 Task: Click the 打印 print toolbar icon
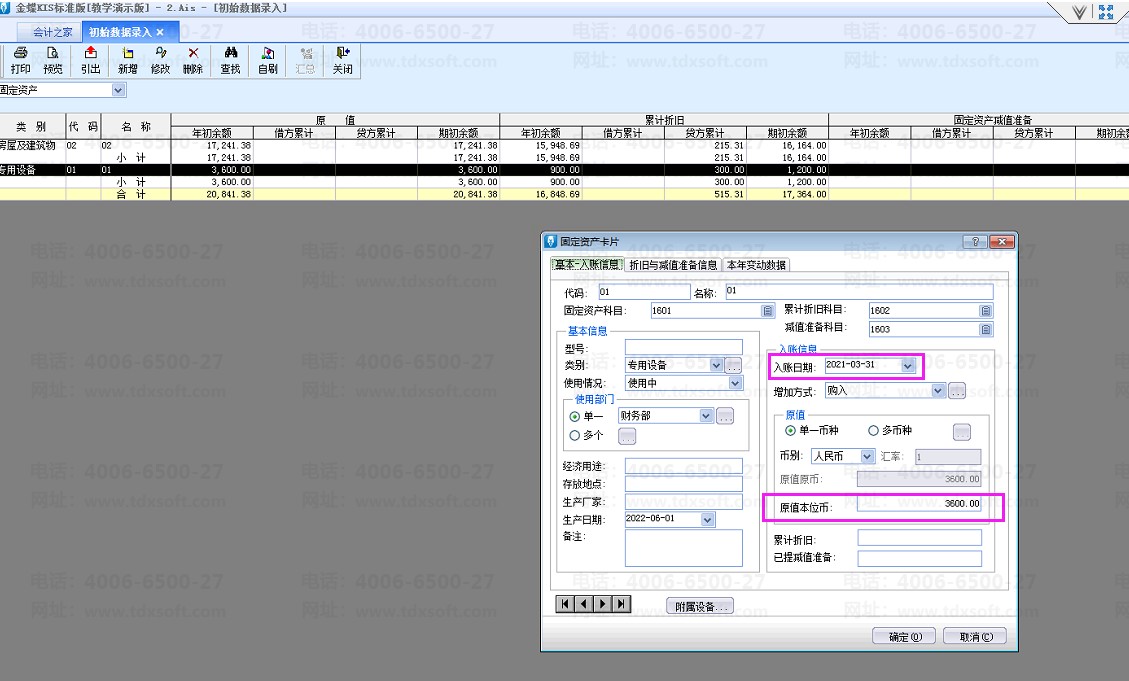[20, 60]
